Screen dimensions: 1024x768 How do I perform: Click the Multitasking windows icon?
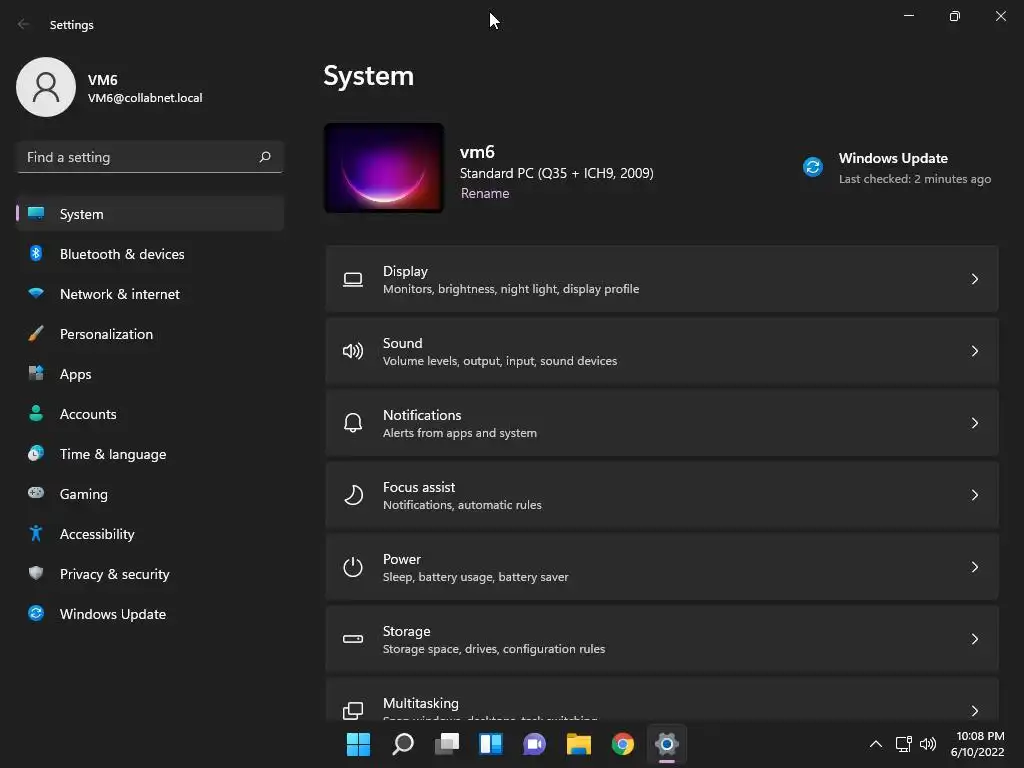click(353, 711)
